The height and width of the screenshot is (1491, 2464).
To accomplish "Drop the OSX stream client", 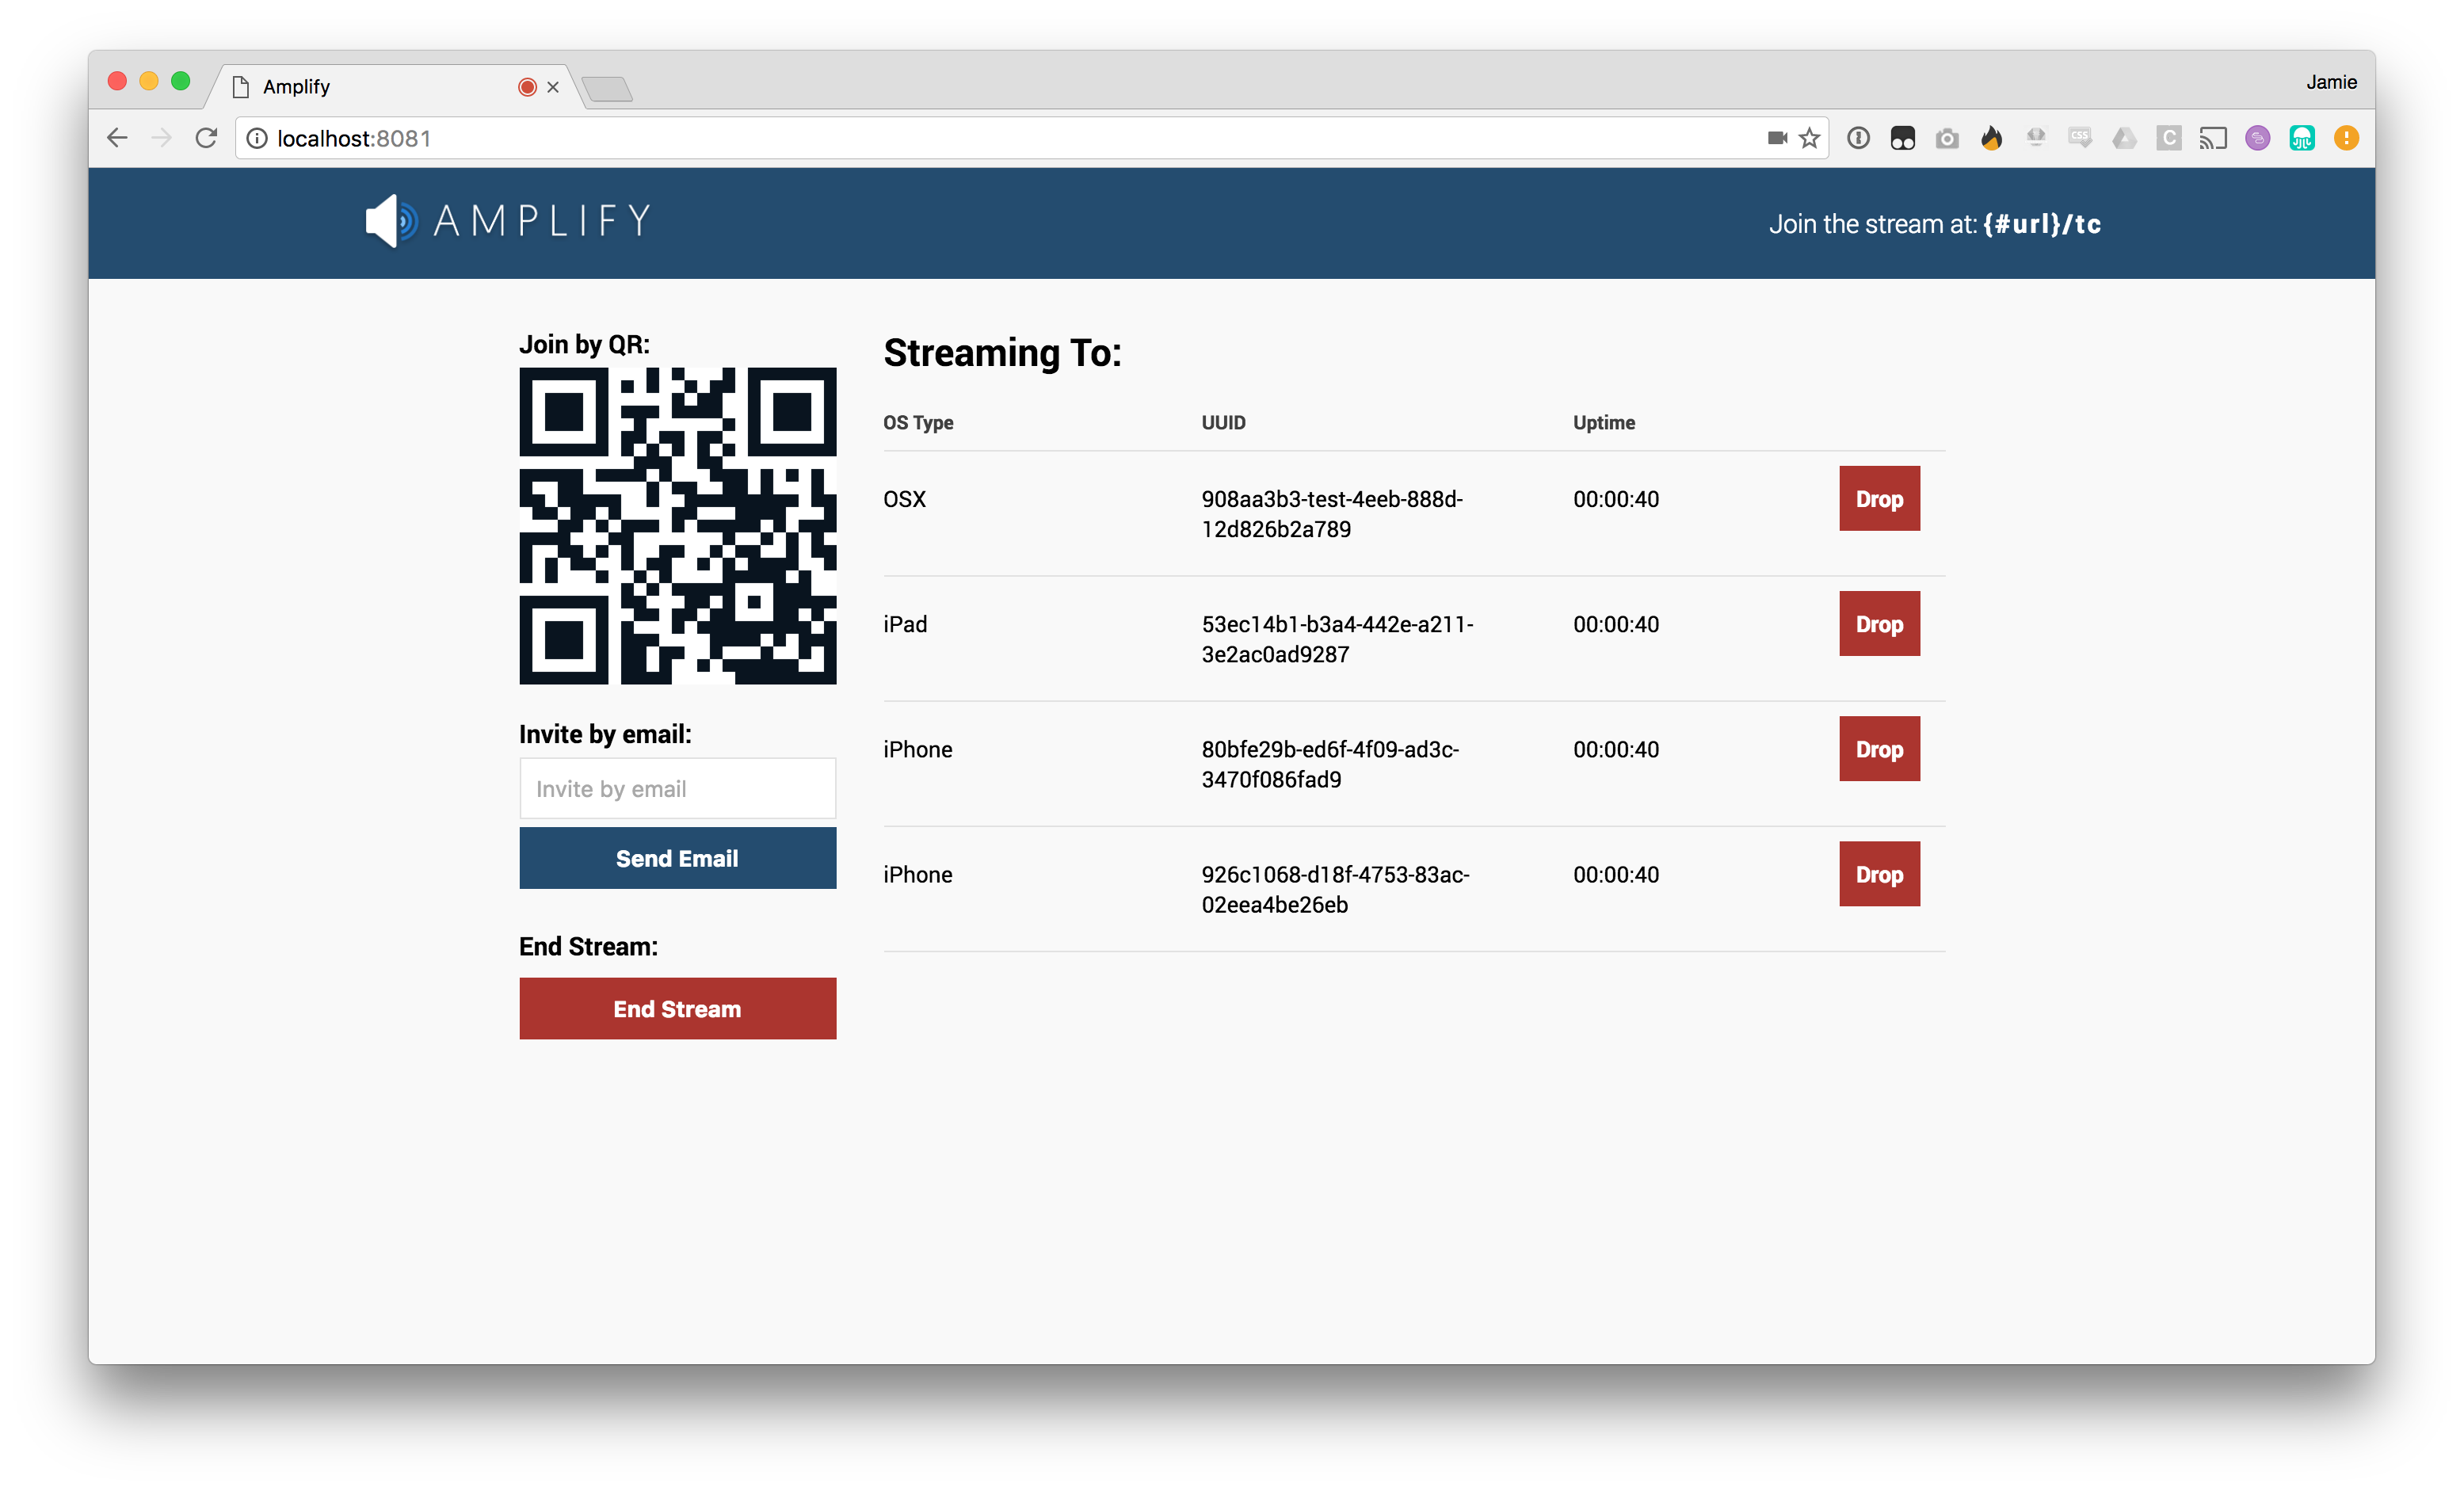I will click(x=1878, y=498).
